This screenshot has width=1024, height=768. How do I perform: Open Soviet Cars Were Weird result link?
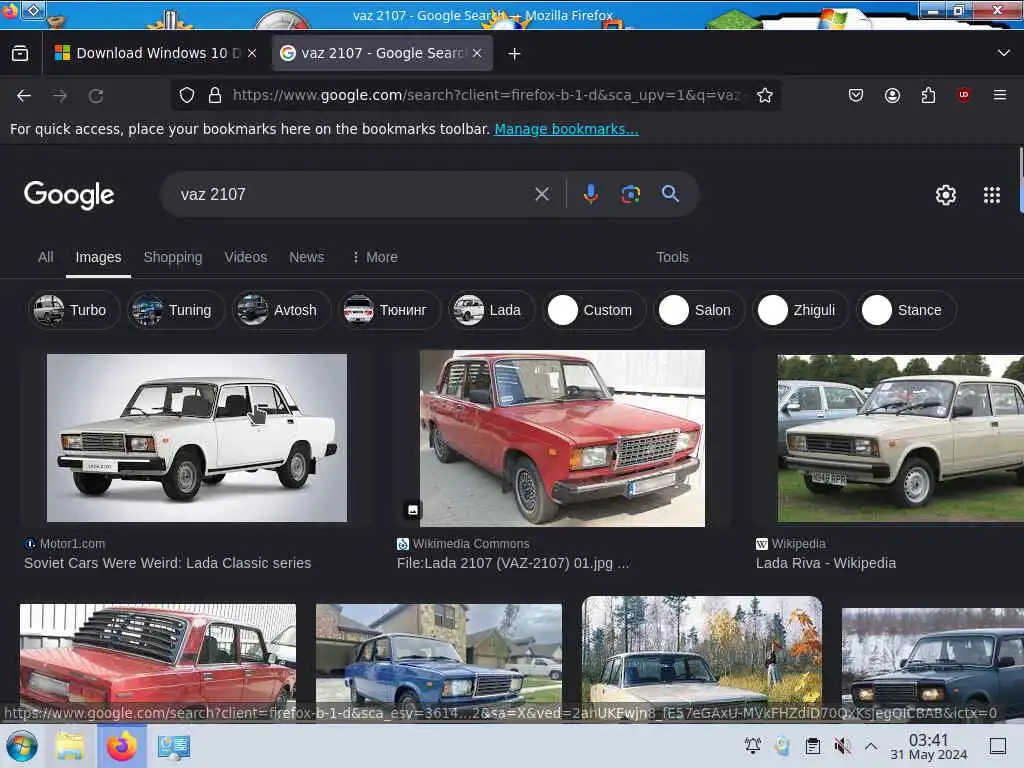click(x=167, y=563)
